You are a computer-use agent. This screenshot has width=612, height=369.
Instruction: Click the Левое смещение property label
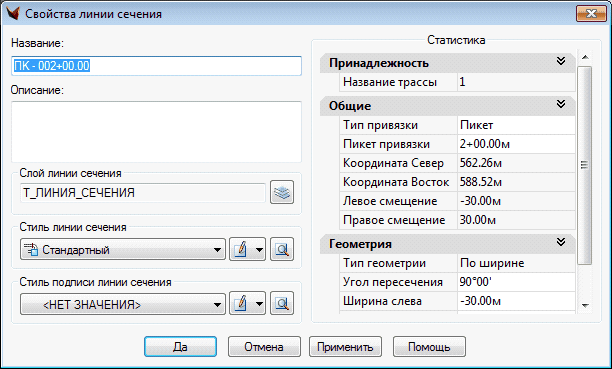click(x=390, y=201)
